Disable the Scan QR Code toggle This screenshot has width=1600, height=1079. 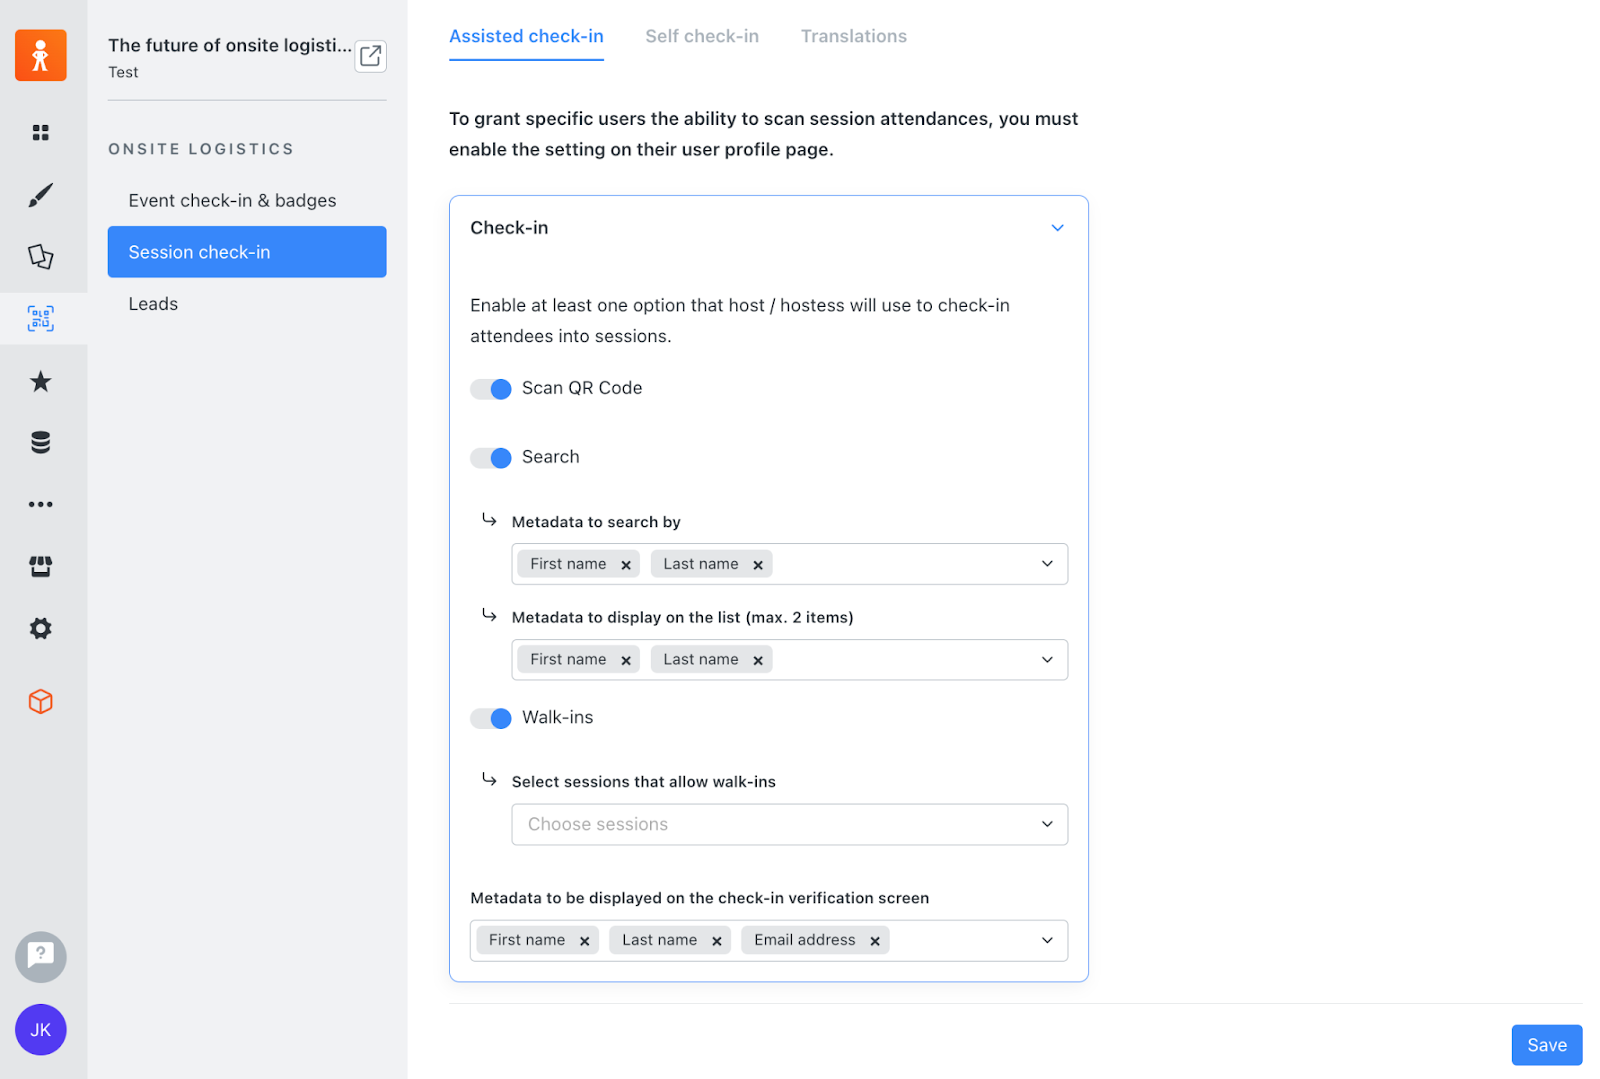pos(490,389)
